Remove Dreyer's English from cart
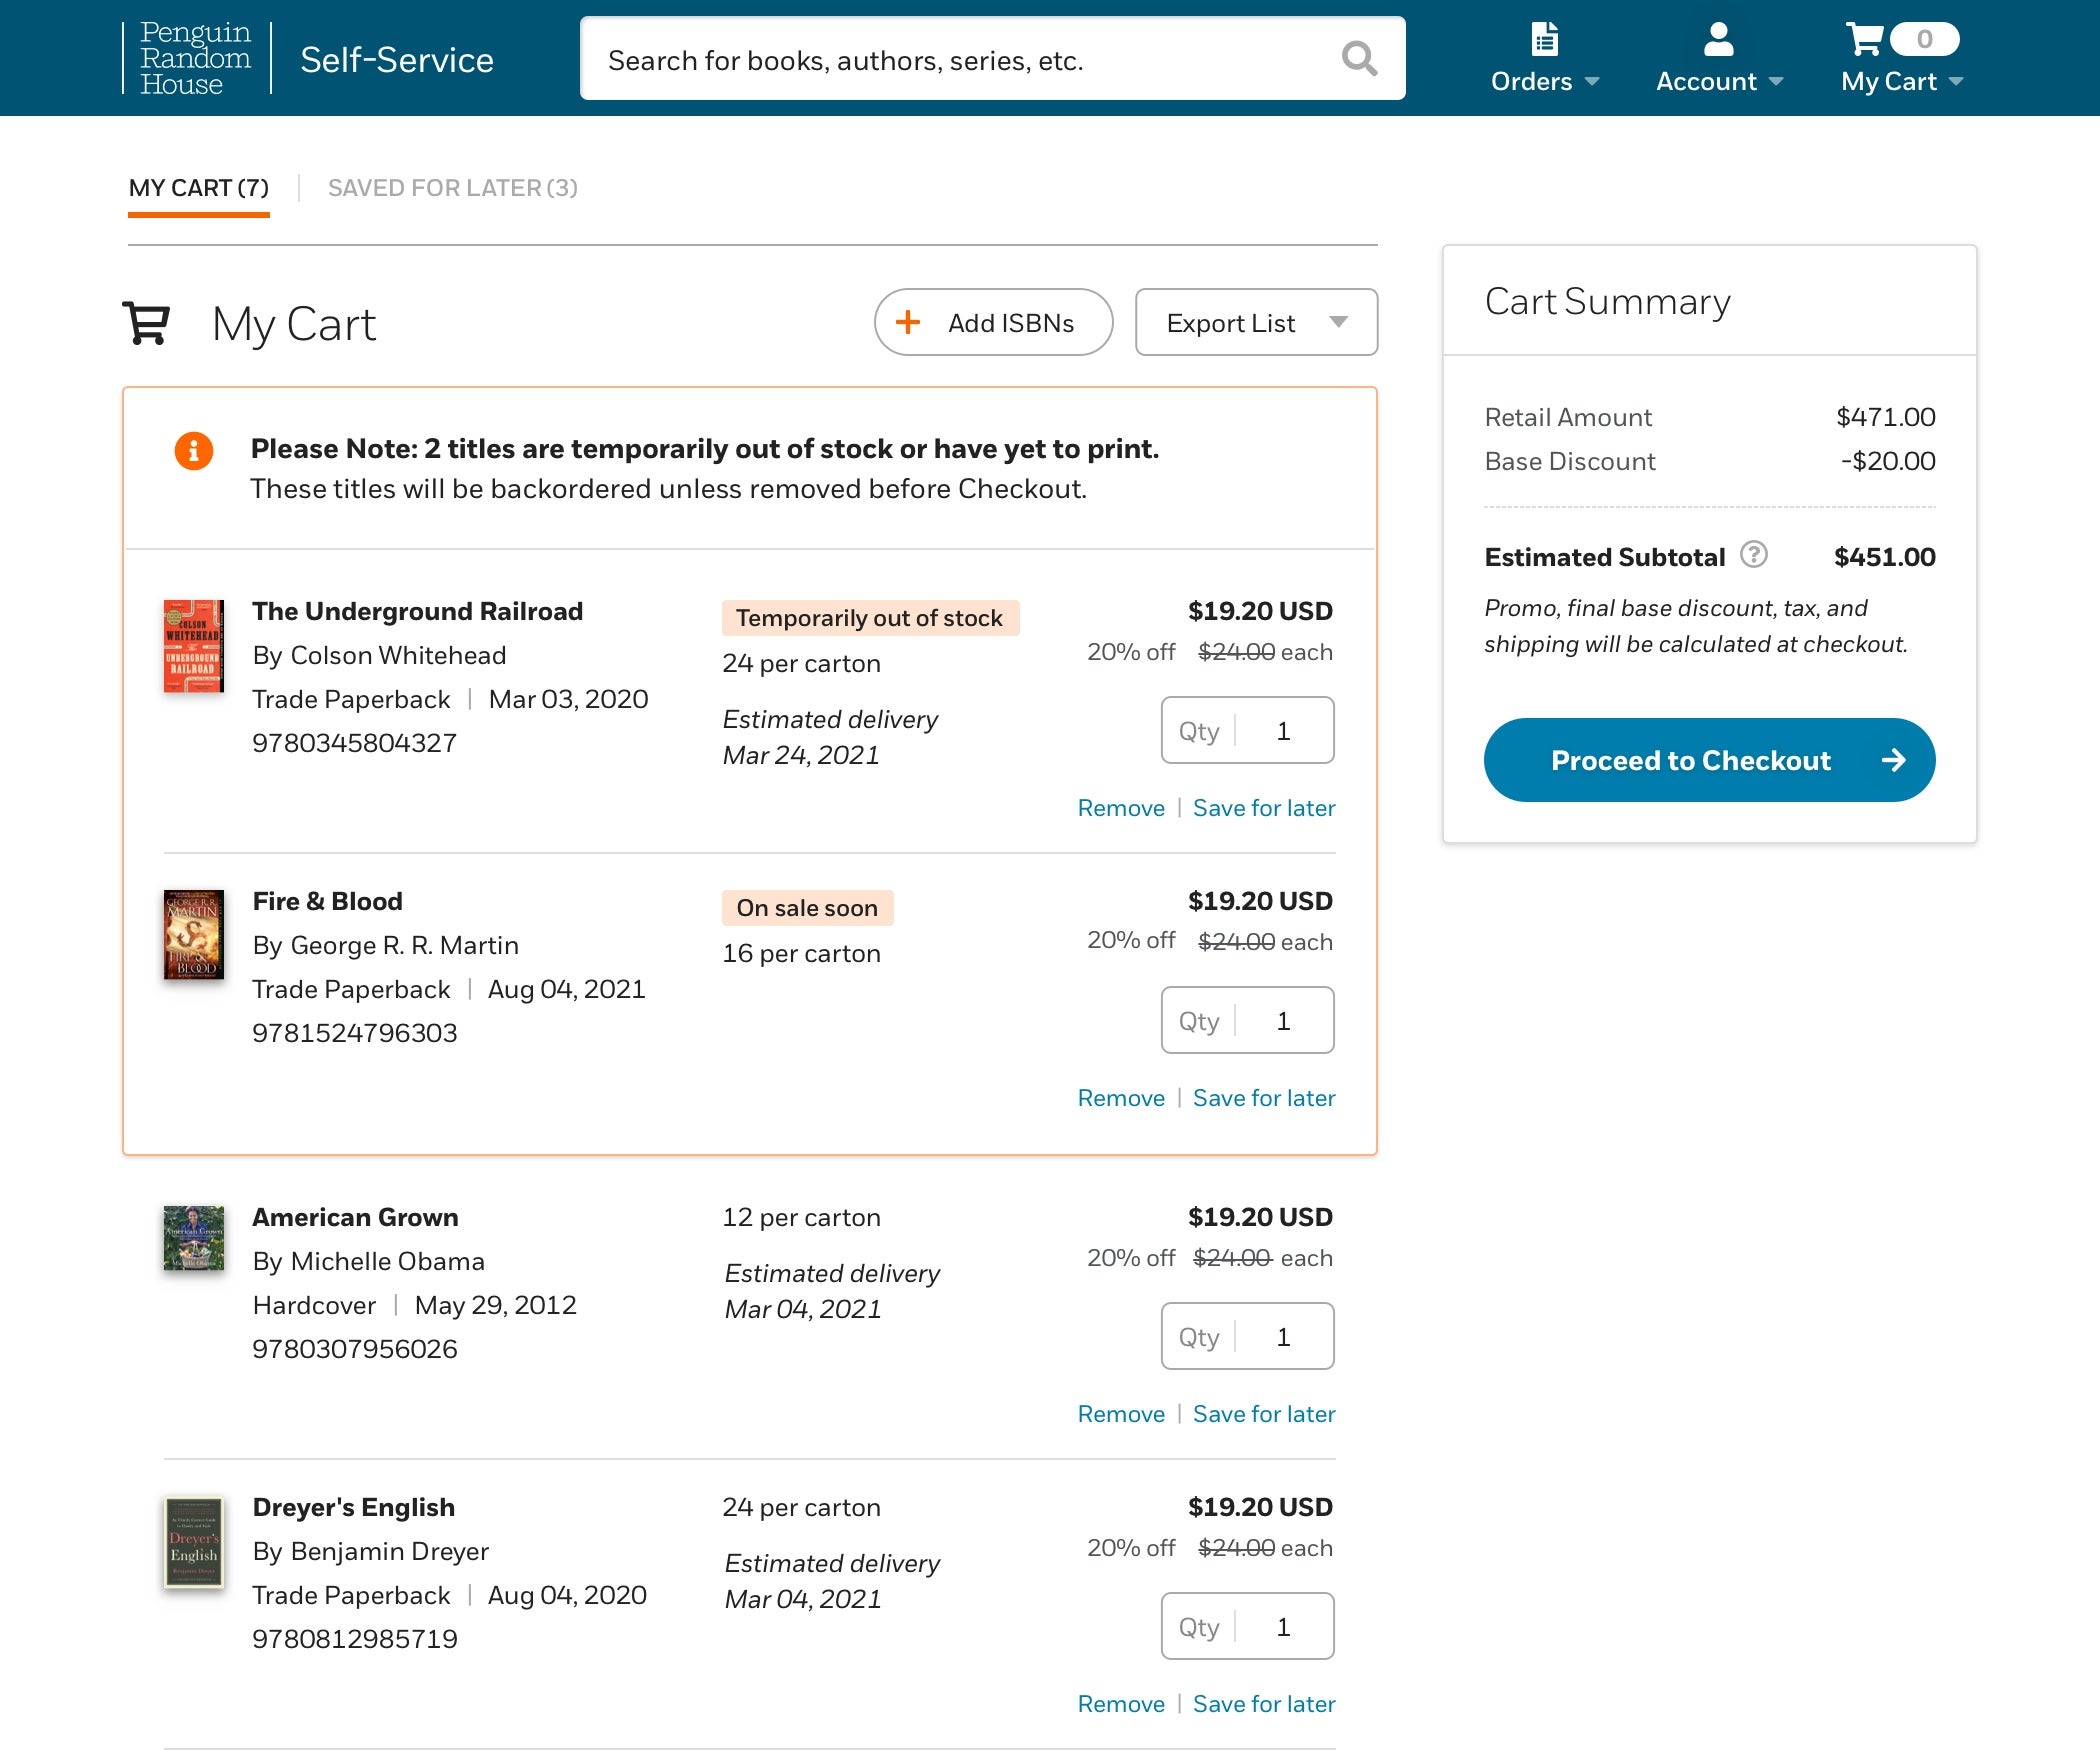2100x1750 pixels. (x=1121, y=1704)
